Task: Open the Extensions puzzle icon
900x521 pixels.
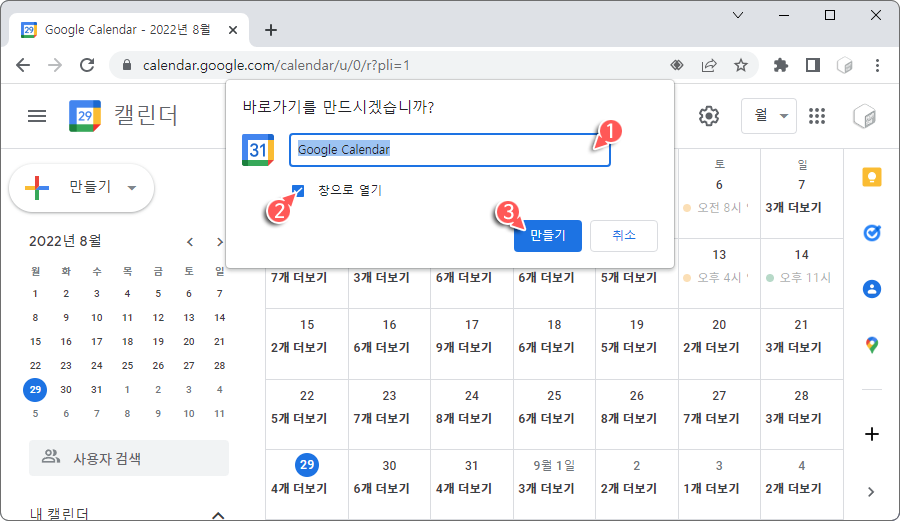Action: tap(781, 65)
